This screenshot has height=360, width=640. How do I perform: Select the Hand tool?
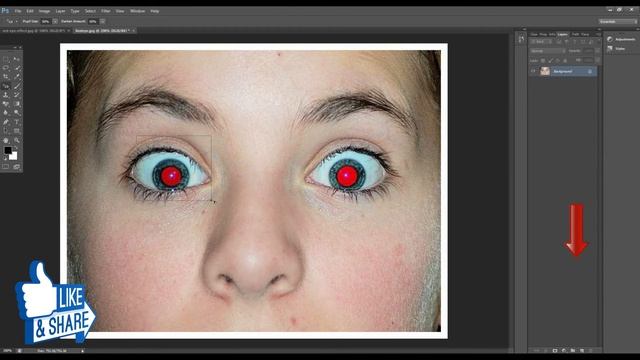(6, 140)
